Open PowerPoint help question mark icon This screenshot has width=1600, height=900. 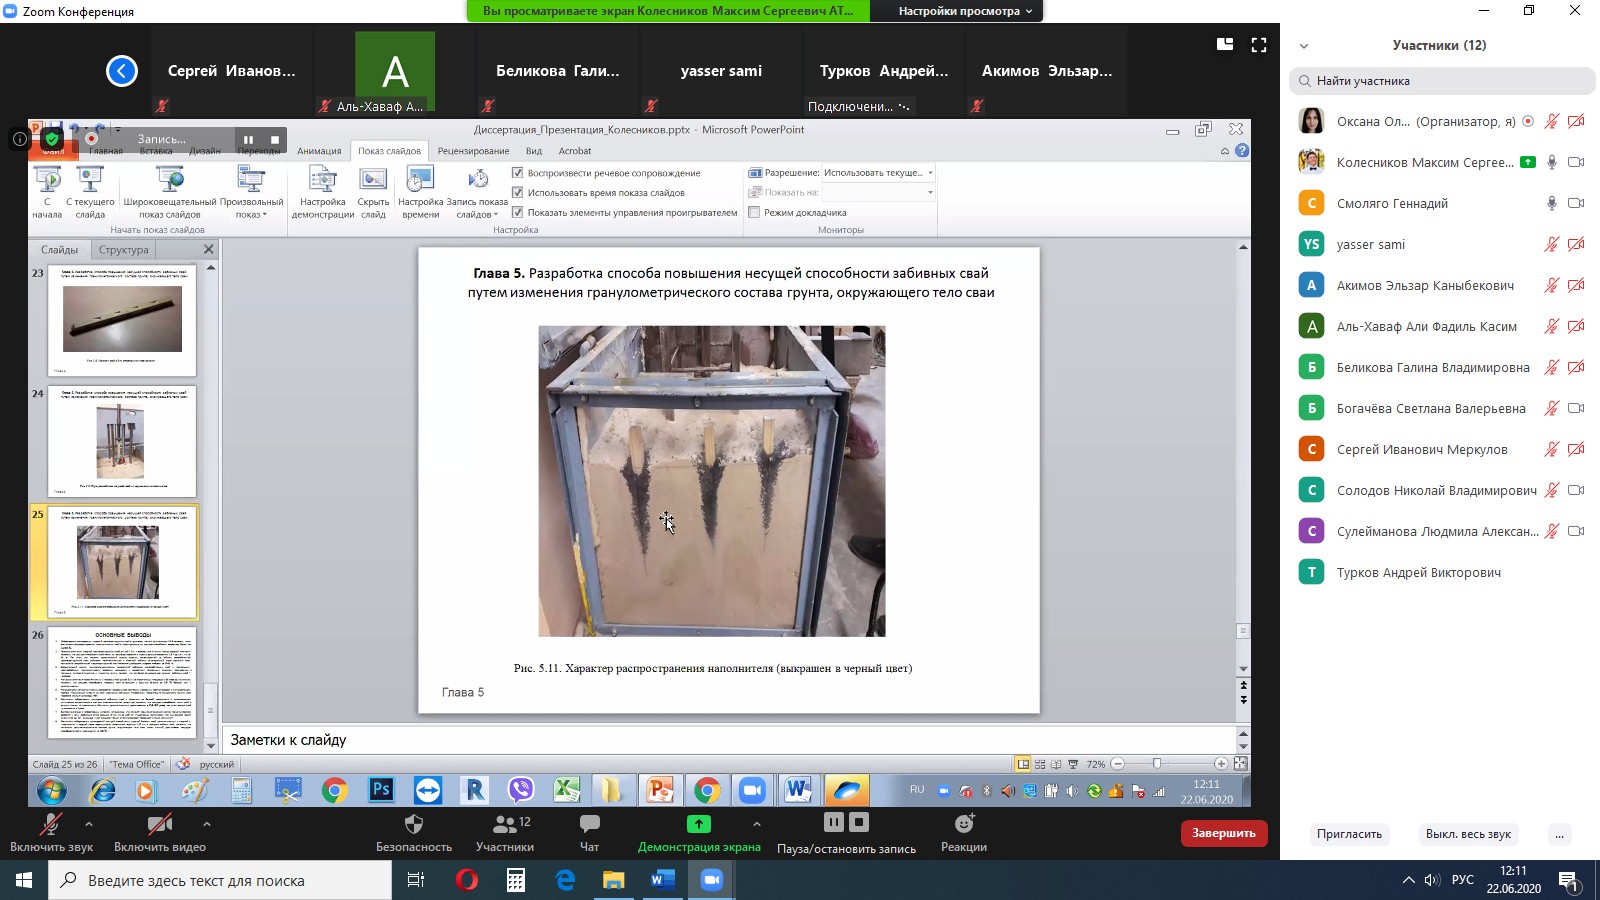[x=1242, y=151]
